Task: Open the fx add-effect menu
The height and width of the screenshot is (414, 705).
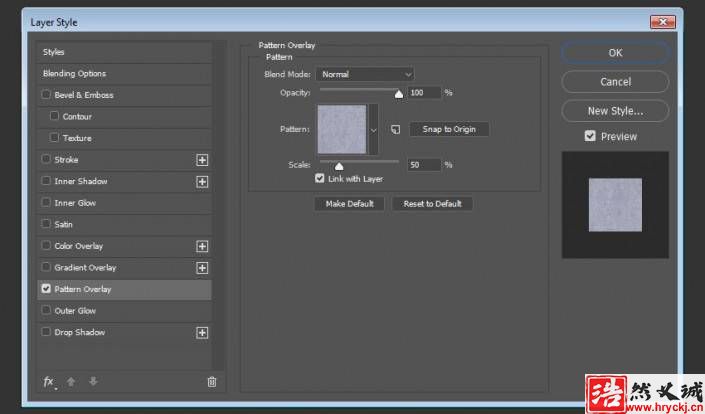Action: click(x=49, y=382)
